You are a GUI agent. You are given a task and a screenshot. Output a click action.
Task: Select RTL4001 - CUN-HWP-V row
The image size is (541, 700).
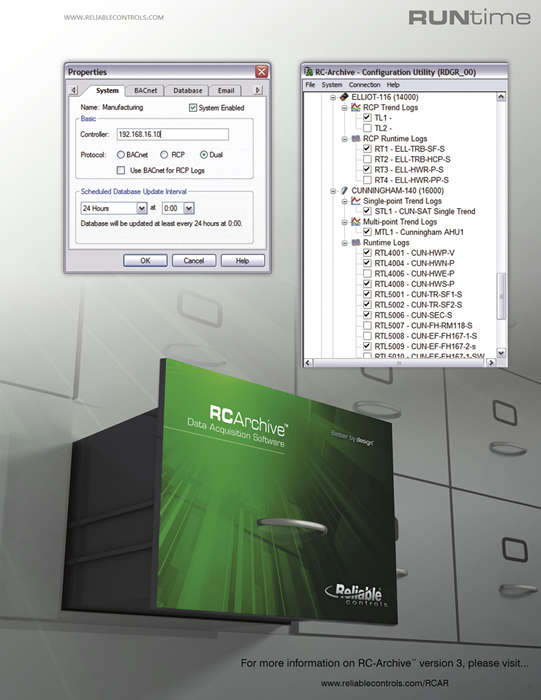click(x=414, y=253)
